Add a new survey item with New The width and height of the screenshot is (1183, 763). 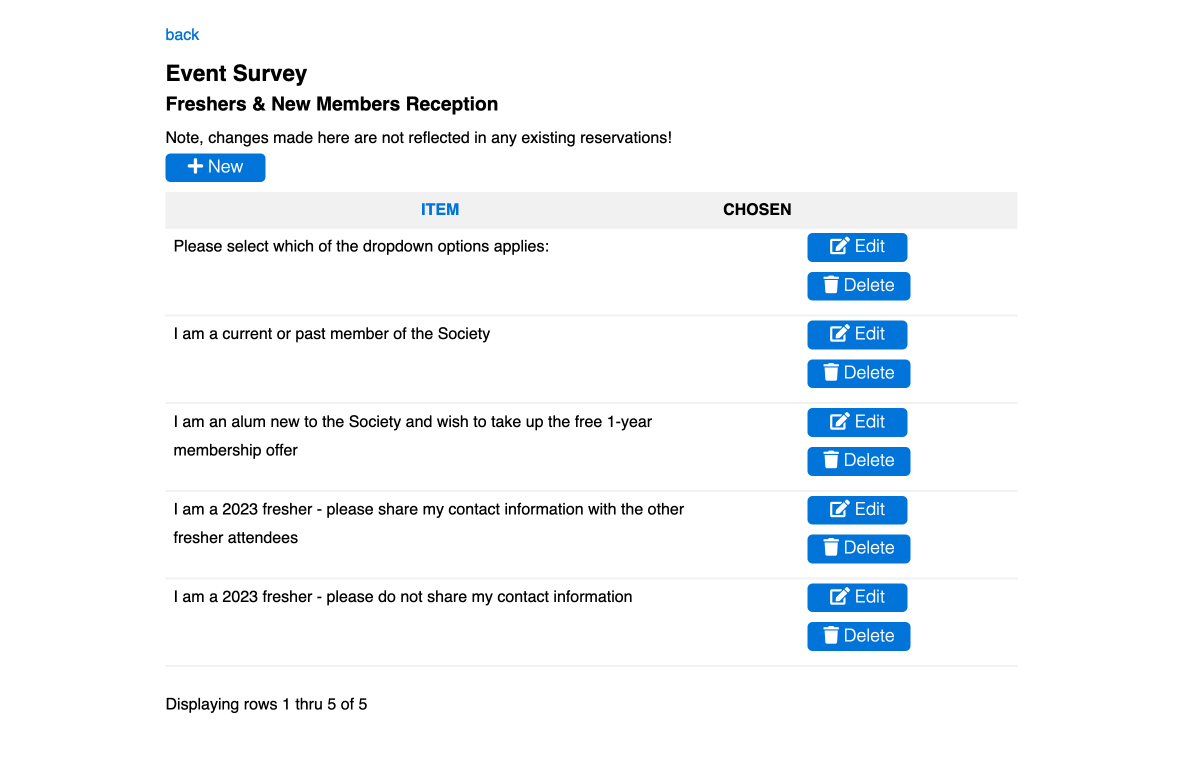tap(215, 168)
